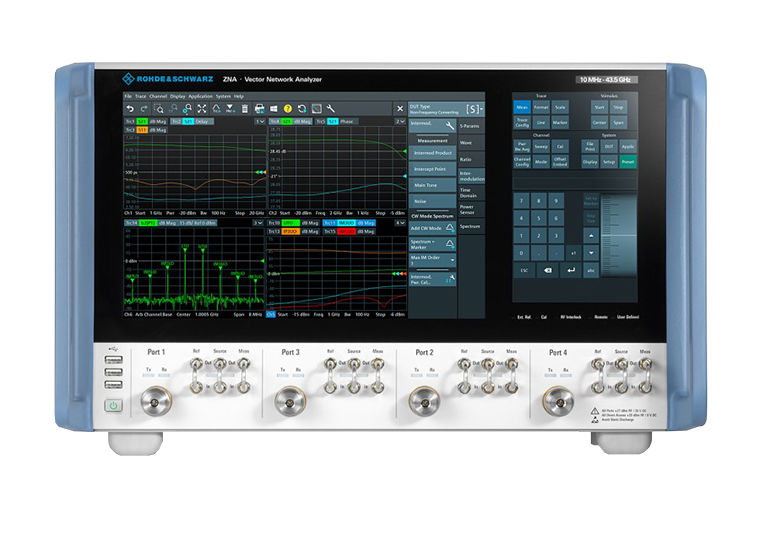Image resolution: width=760 pixels, height=550 pixels.
Task: Click the green Preset hardkey
Action: [x=628, y=161]
